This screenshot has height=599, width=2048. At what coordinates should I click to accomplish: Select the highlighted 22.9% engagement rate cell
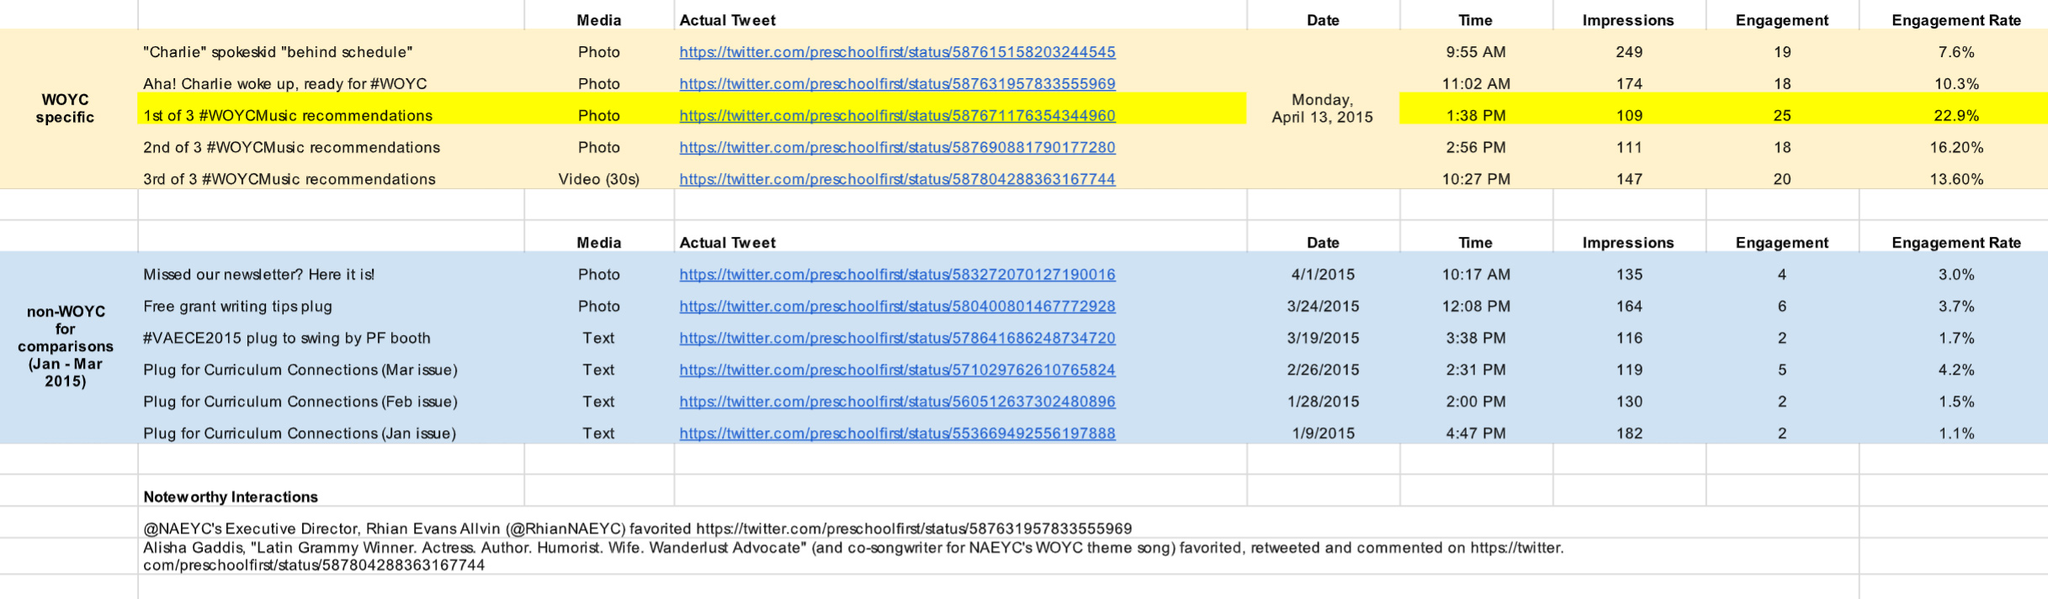1956,116
